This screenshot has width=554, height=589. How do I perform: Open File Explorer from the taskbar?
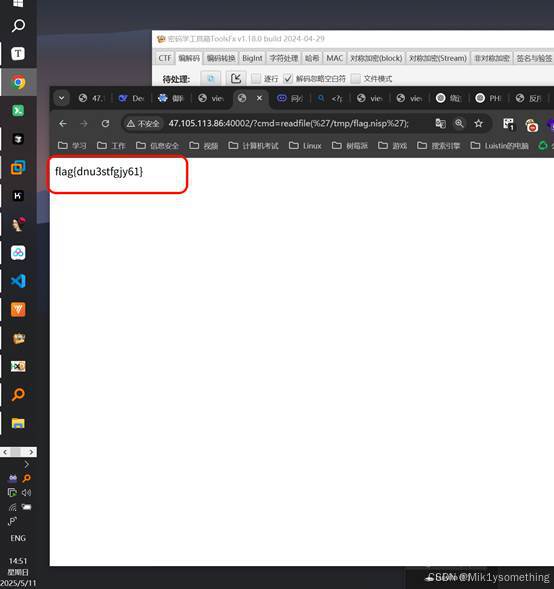point(18,423)
